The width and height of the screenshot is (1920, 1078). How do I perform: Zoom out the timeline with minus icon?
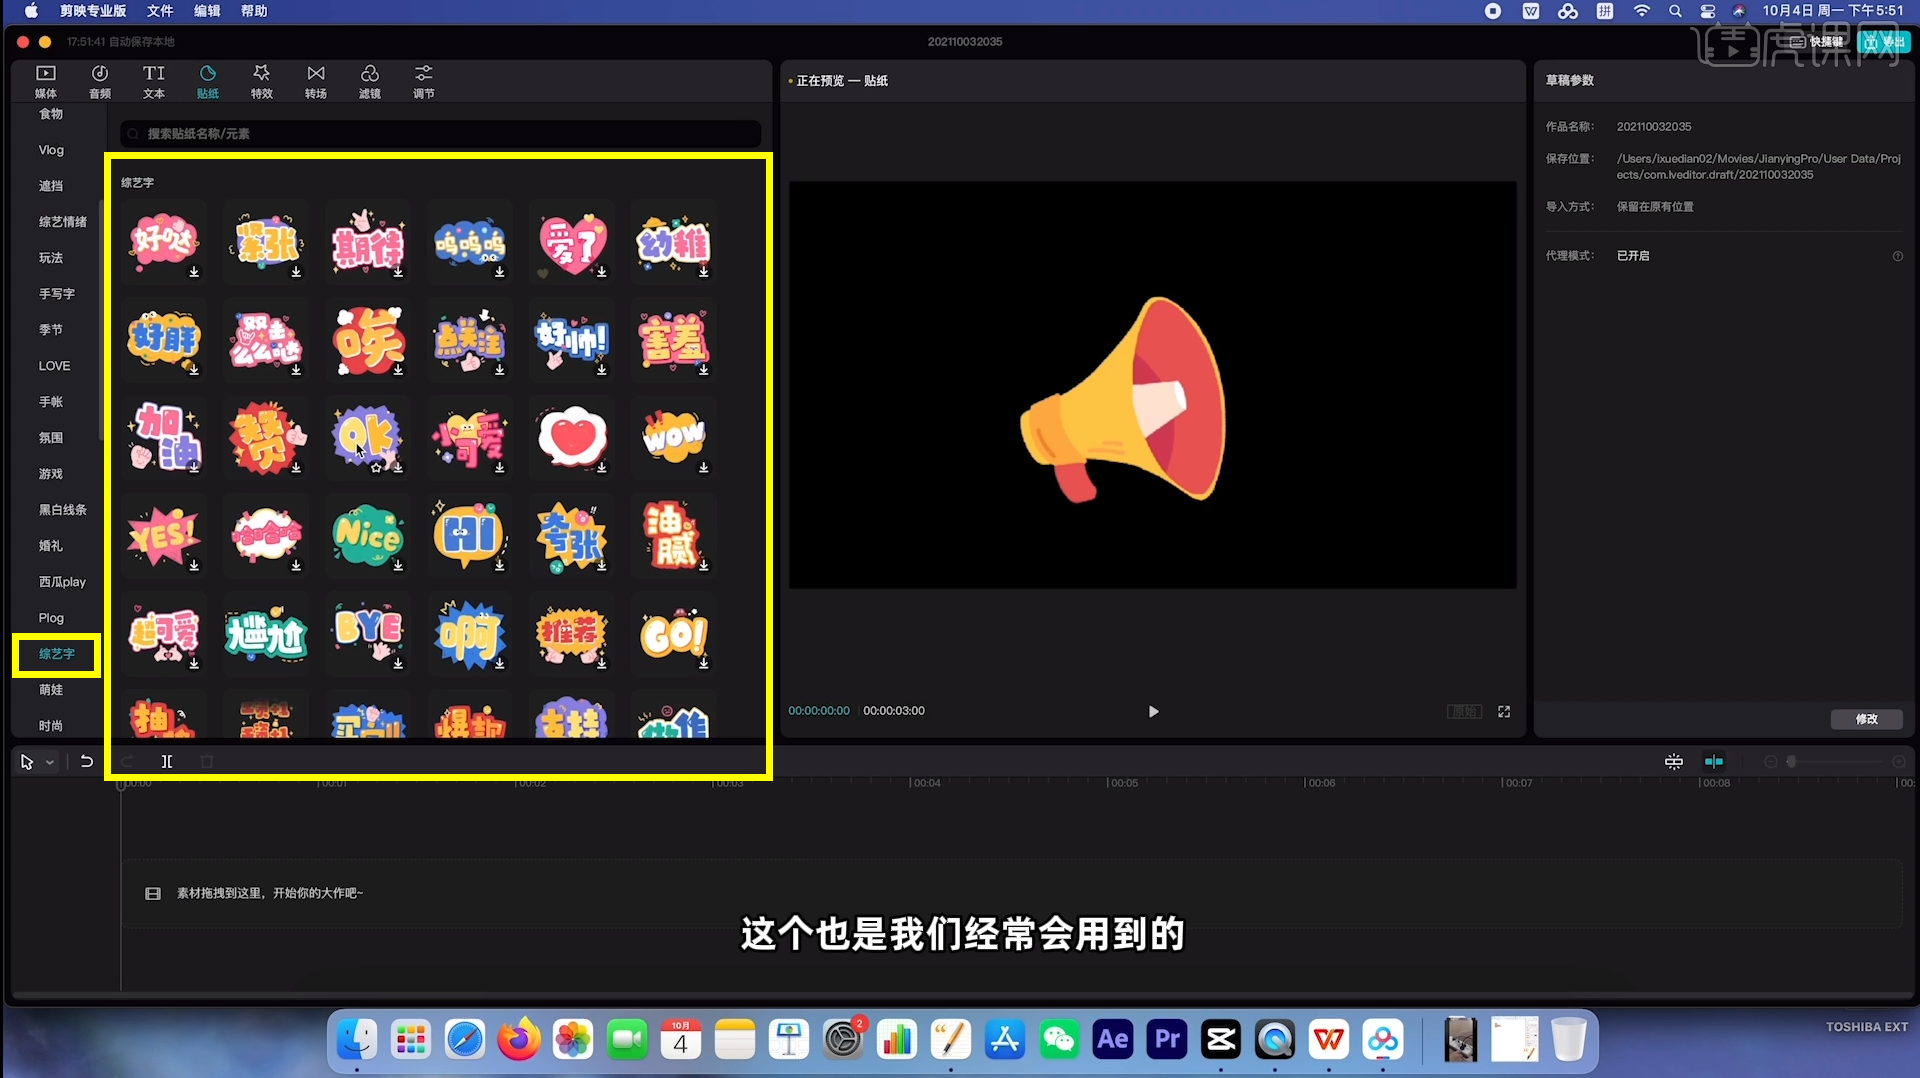pos(1770,761)
